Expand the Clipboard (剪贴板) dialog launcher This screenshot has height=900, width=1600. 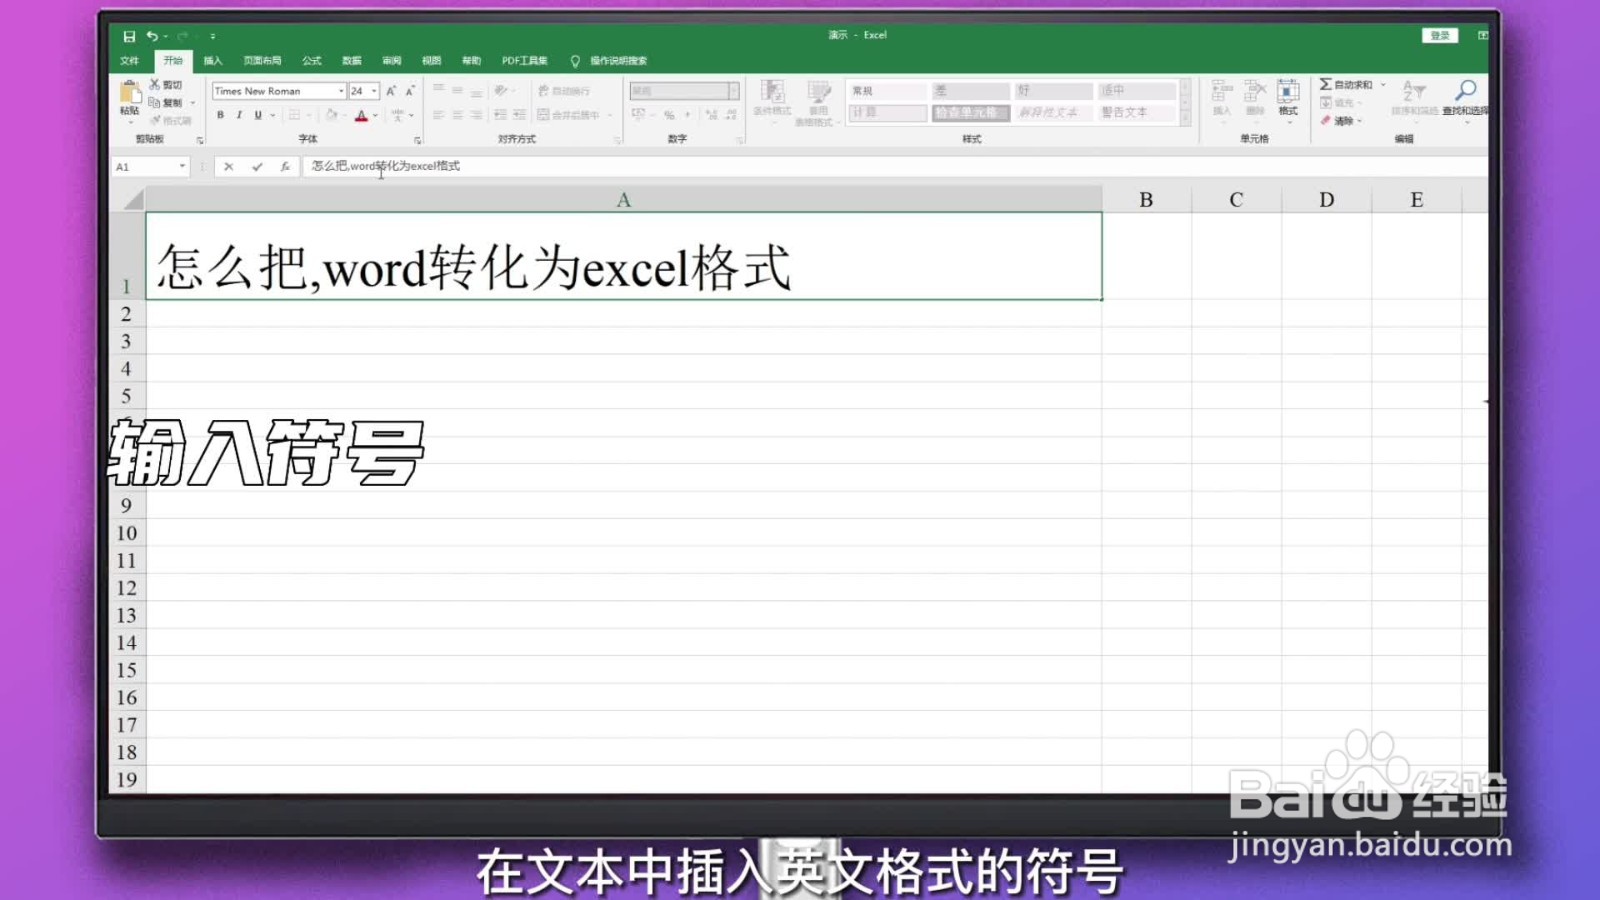point(200,140)
